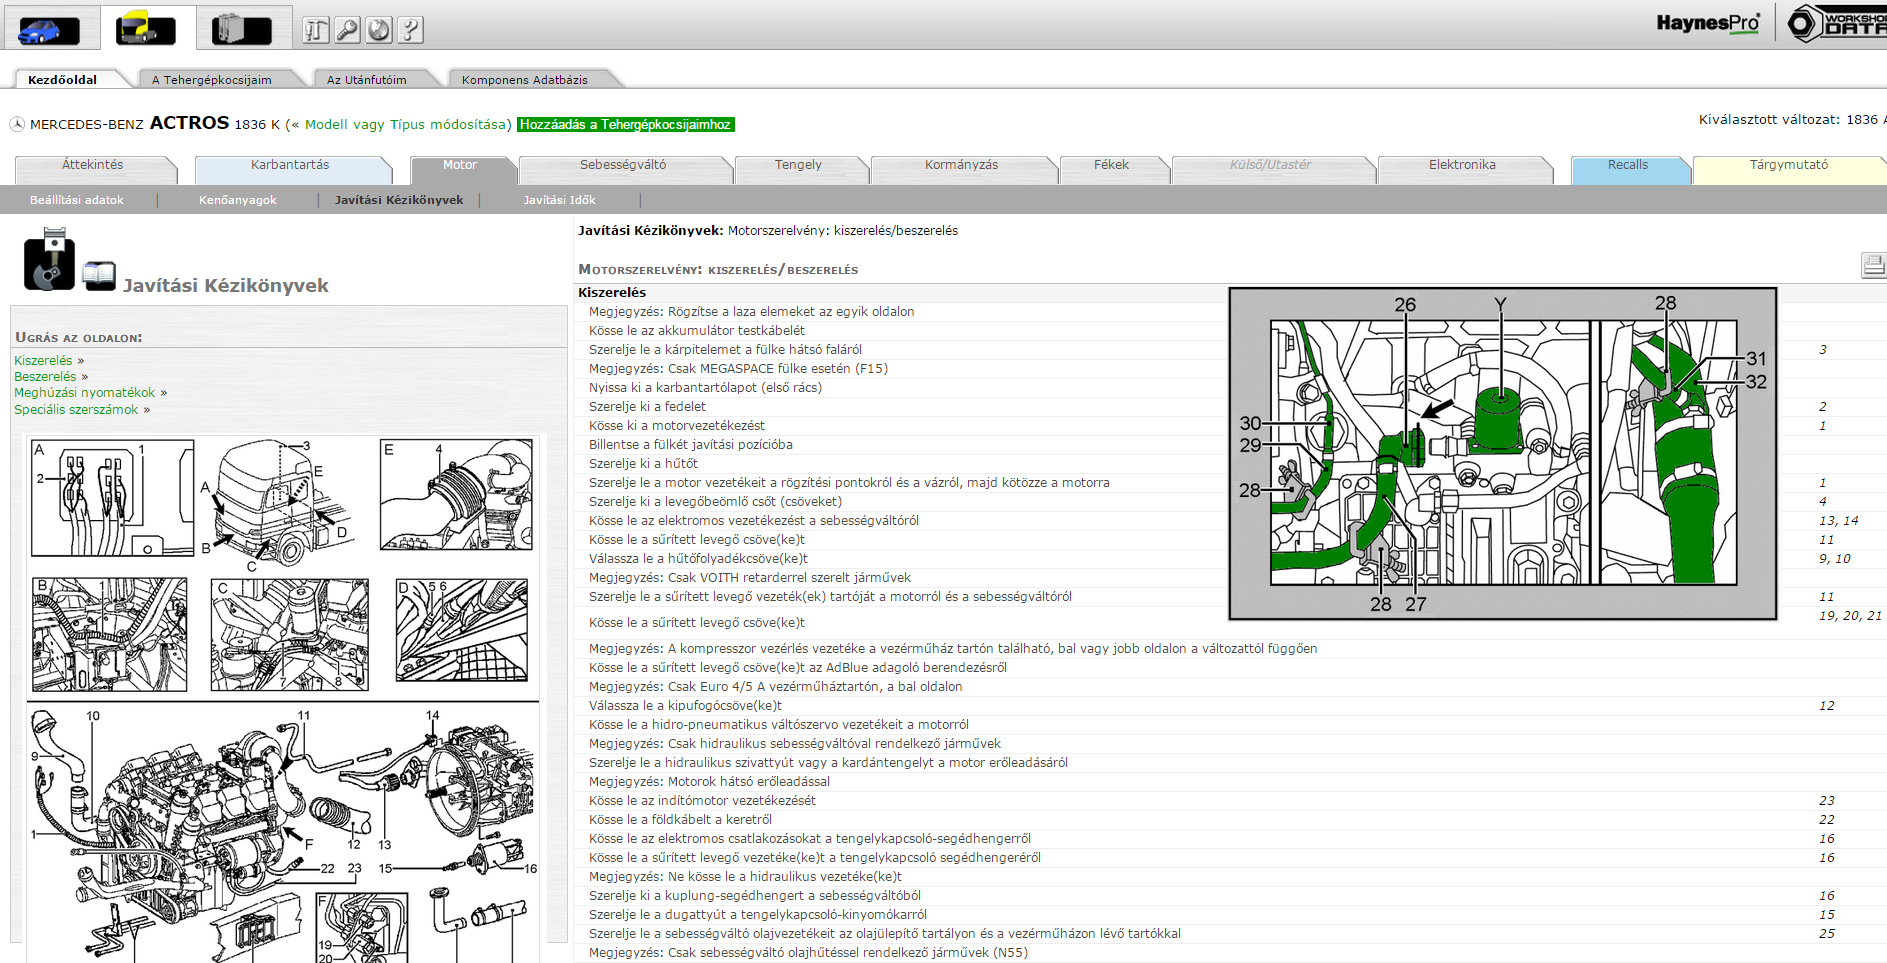Viewport: 1887px width, 963px height.
Task: Switch to the Komponens Adatbázis tab
Action: 524,80
